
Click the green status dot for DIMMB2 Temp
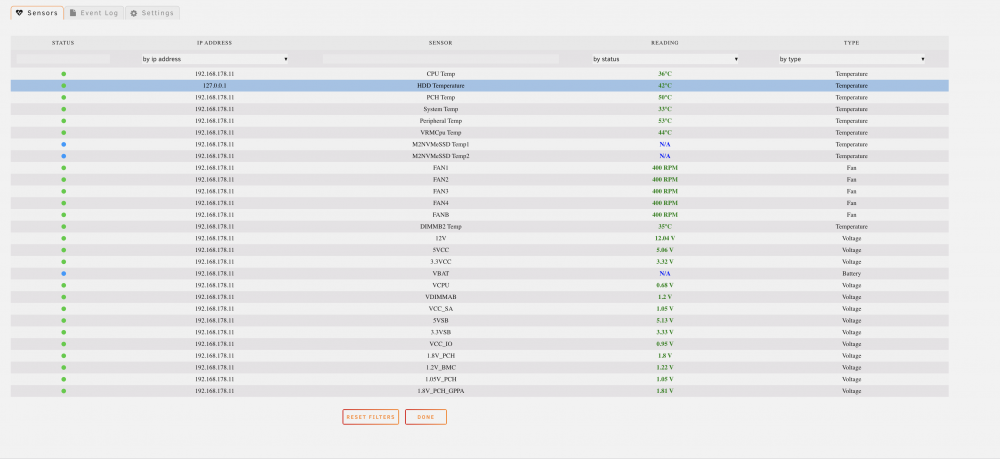[63, 226]
